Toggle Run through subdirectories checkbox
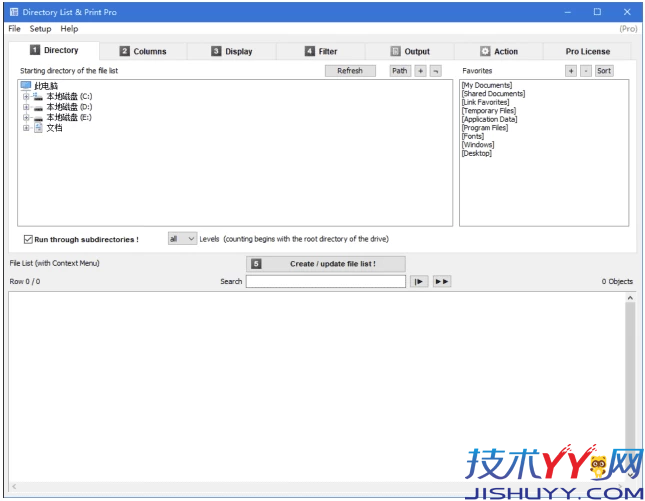 tap(28, 239)
